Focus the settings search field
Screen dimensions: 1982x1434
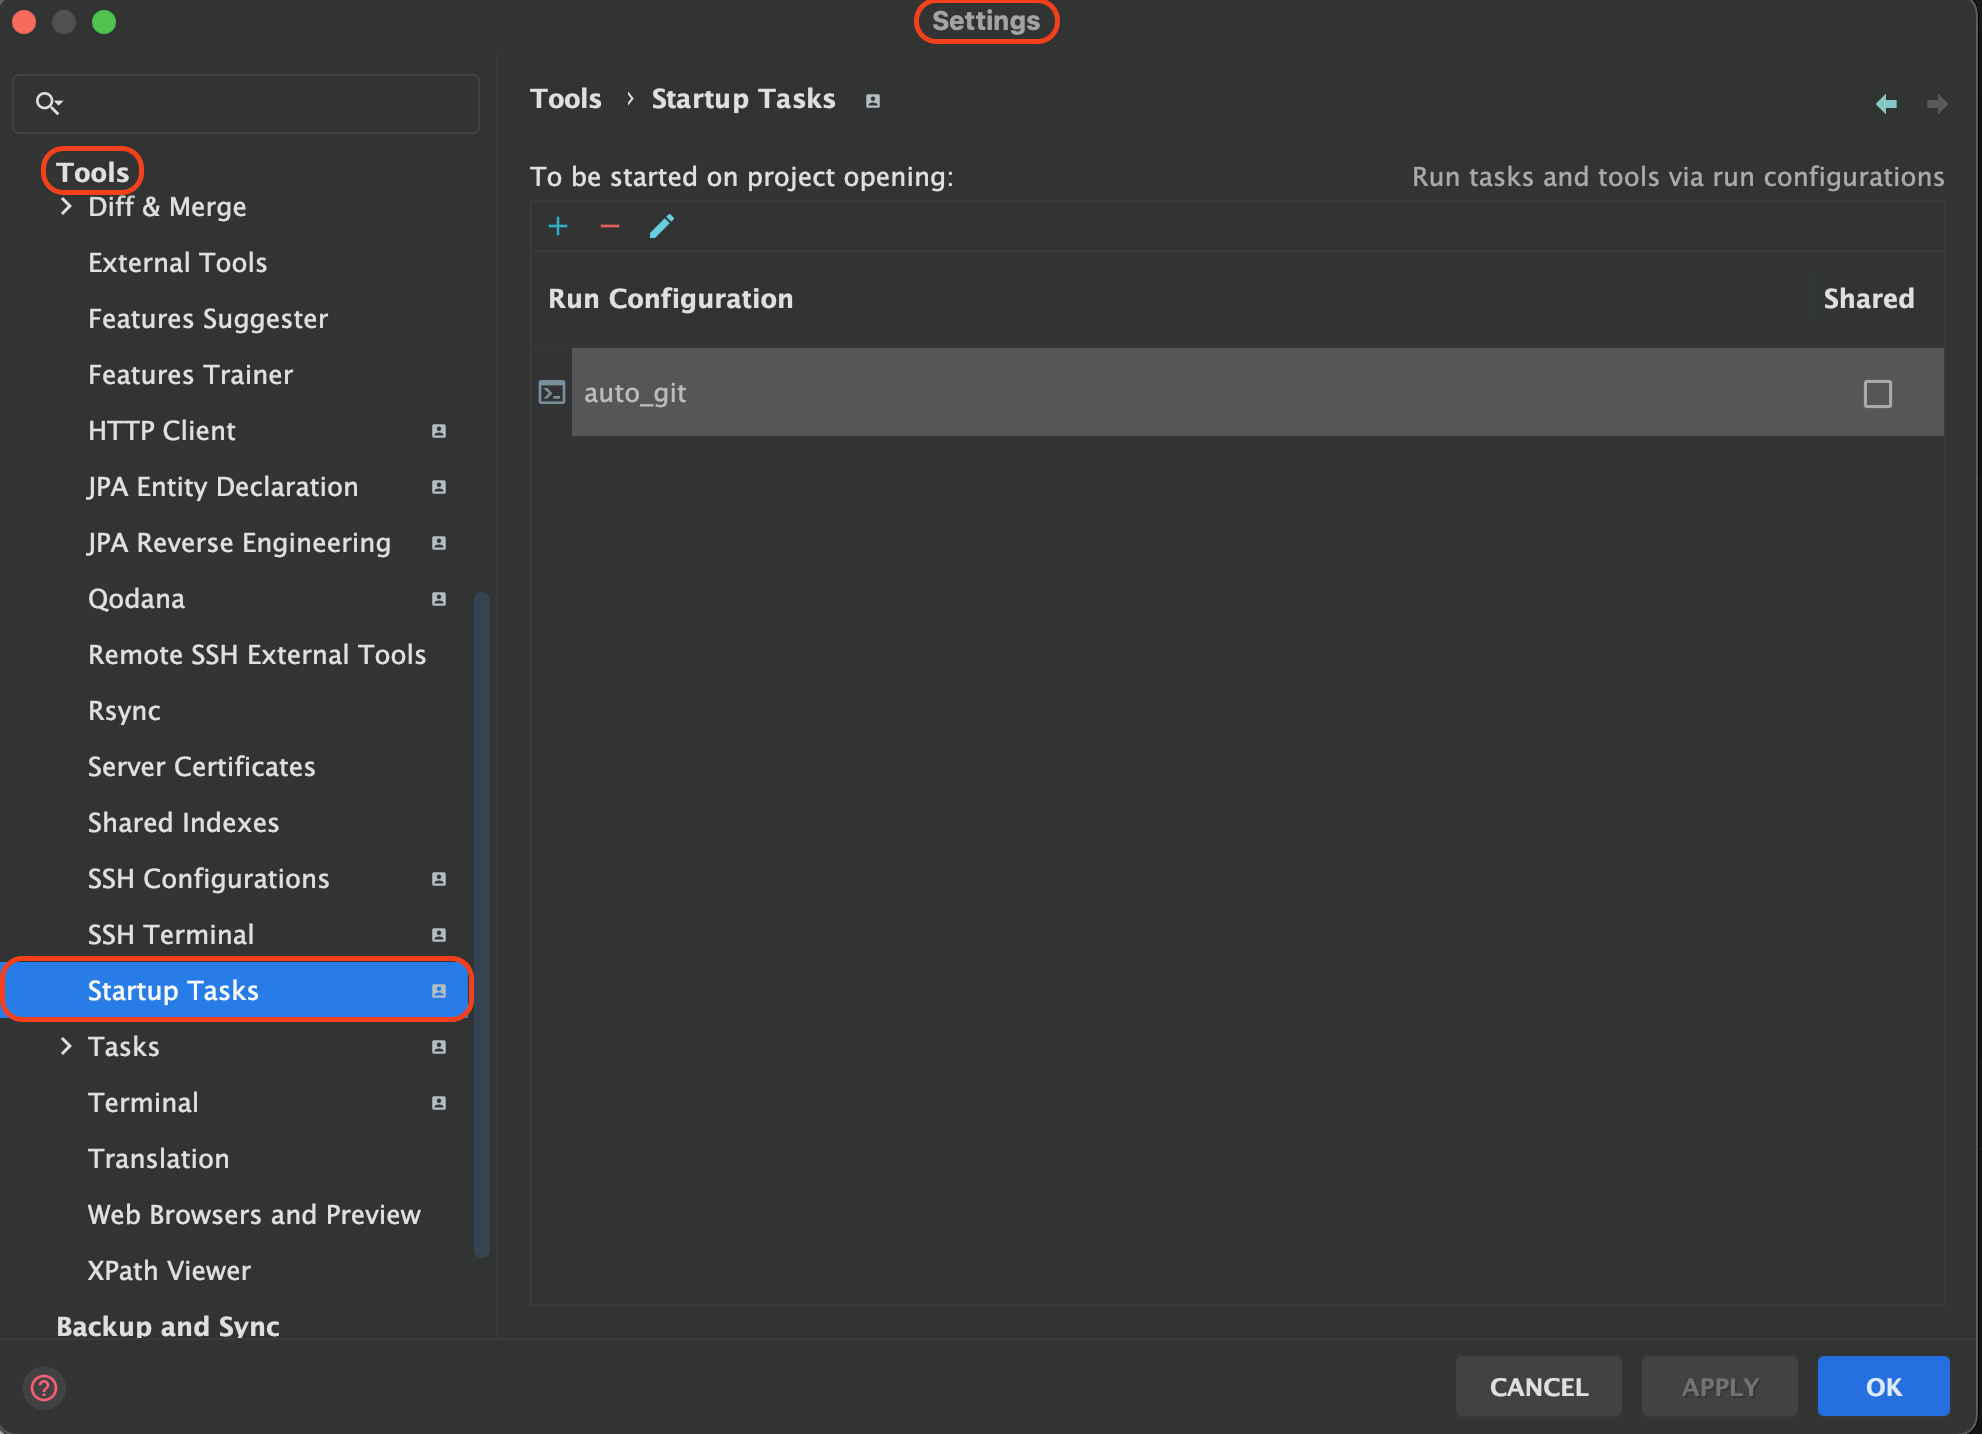[x=260, y=103]
